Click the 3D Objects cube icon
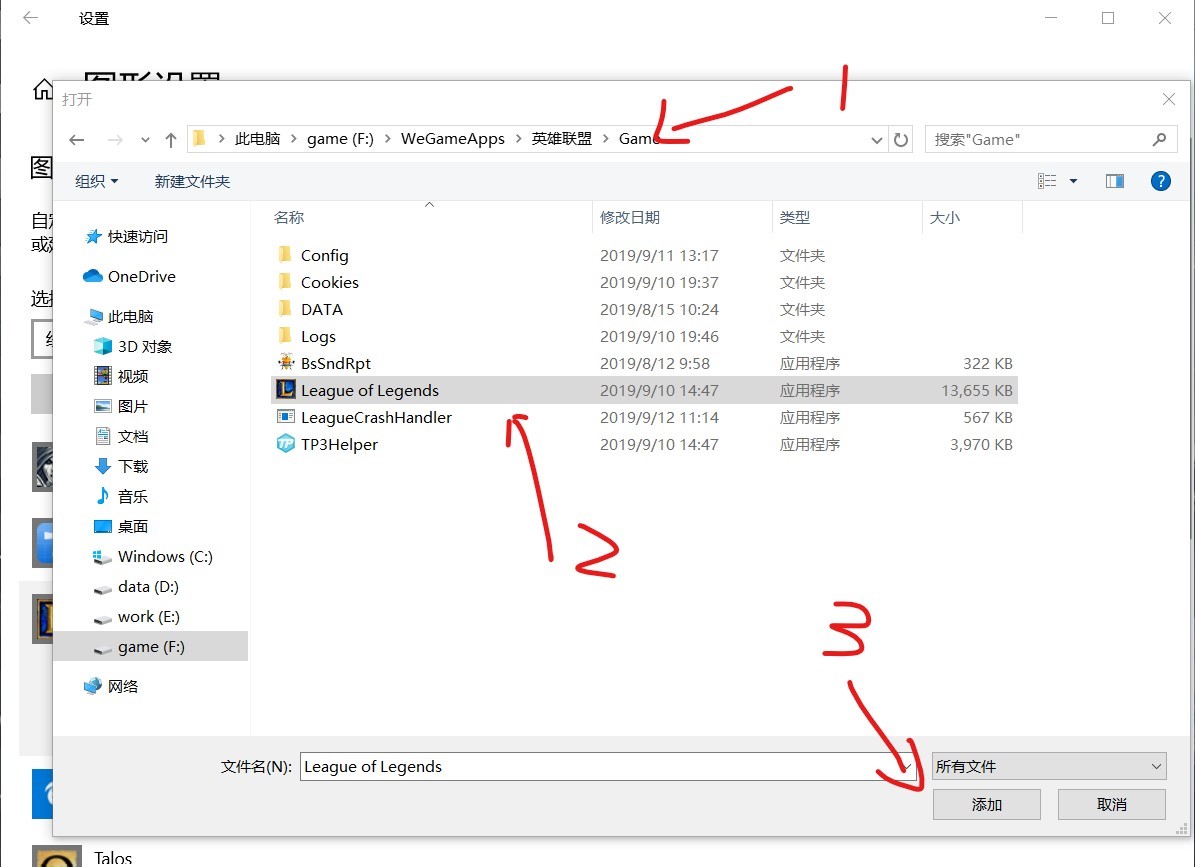Image resolution: width=1195 pixels, height=867 pixels. (102, 346)
